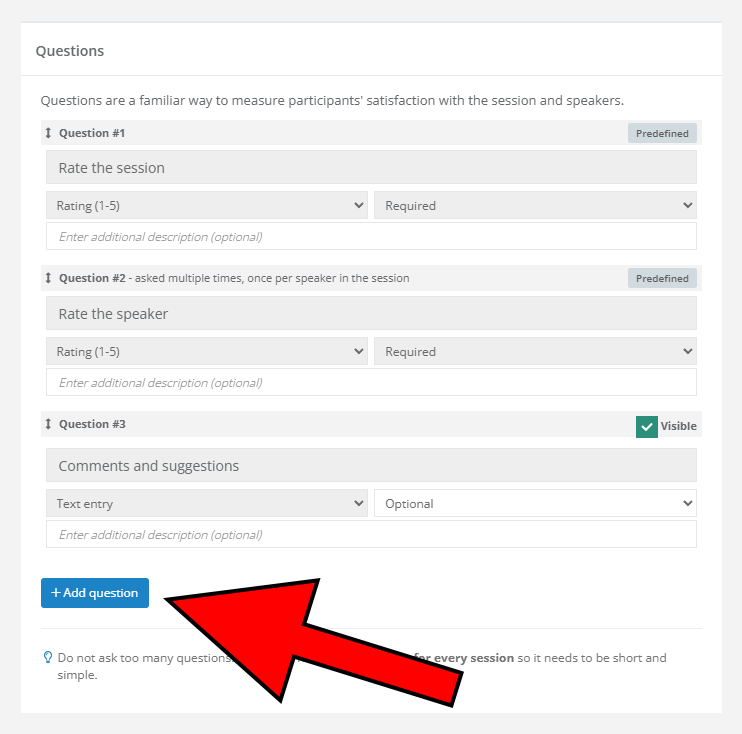Expand Question #3 Optional dropdown
This screenshot has width=742, height=734.
(535, 504)
